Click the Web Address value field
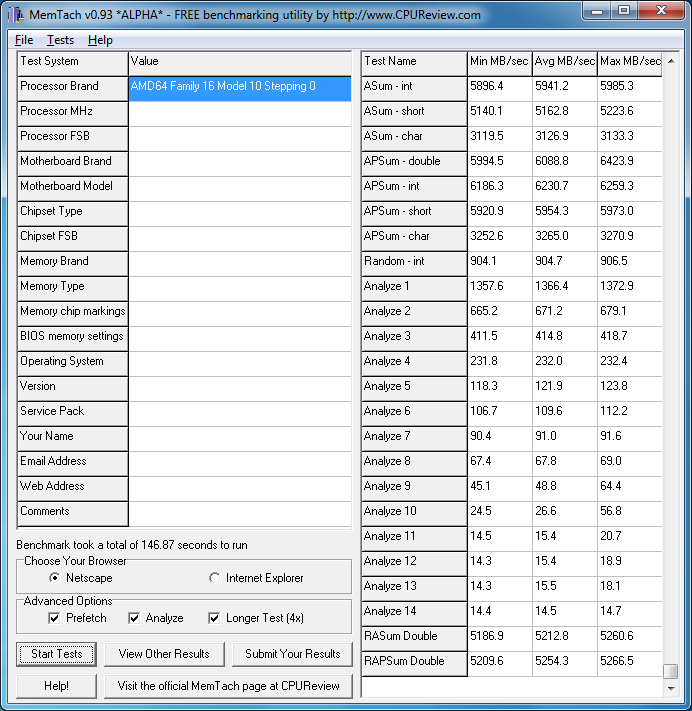 pos(240,489)
